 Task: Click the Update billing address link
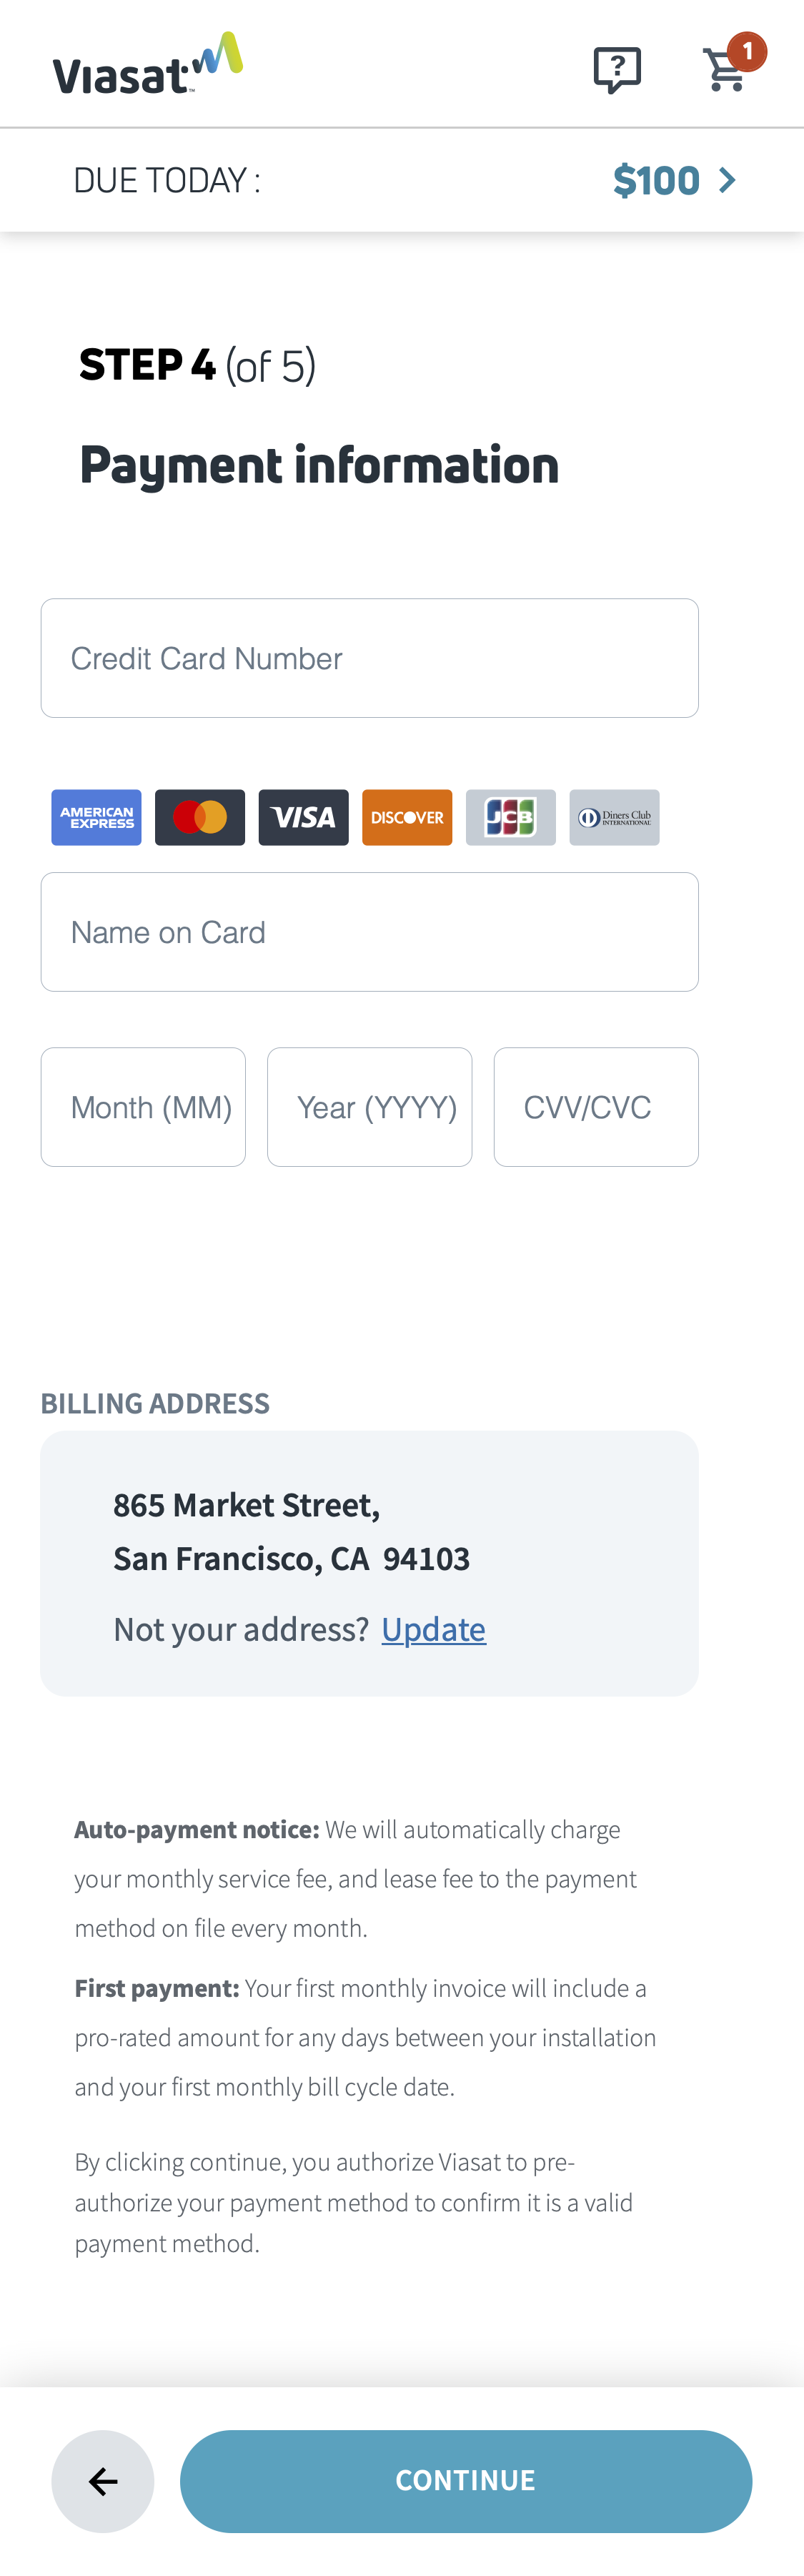433,1629
